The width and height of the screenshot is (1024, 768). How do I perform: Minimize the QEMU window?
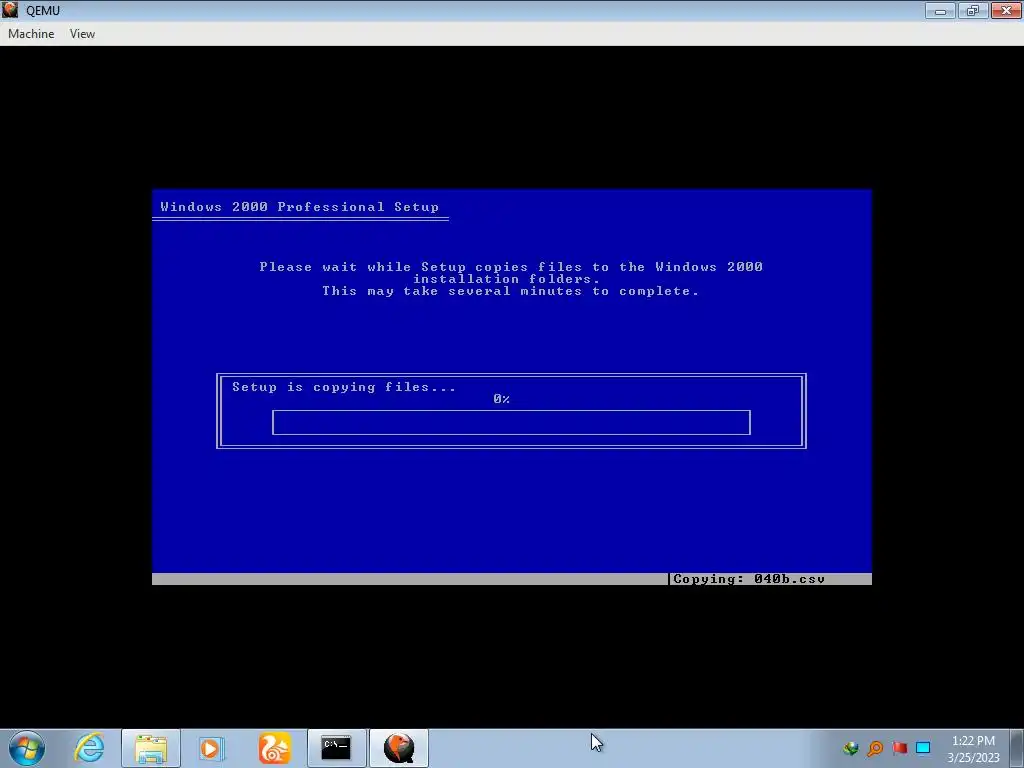point(940,10)
